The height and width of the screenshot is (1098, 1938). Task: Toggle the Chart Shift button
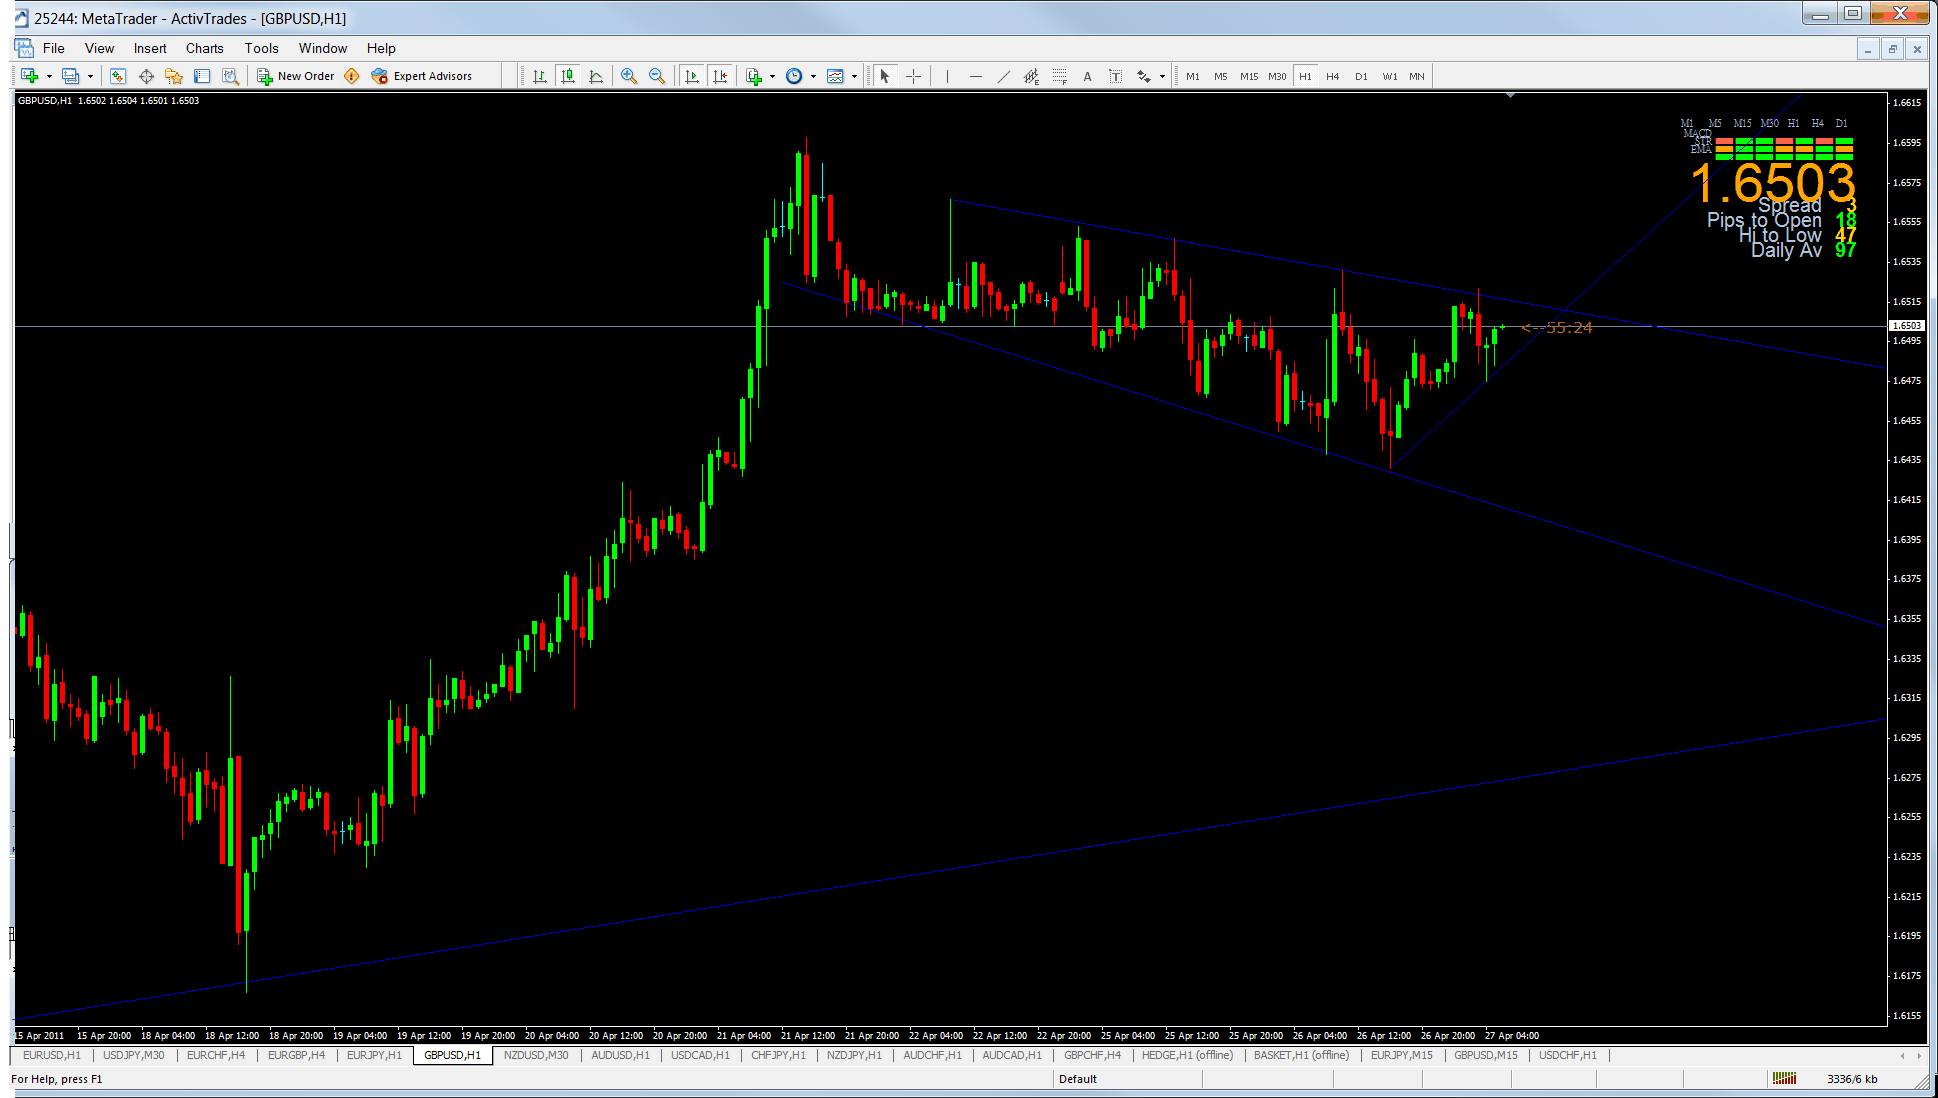pyautogui.click(x=720, y=76)
